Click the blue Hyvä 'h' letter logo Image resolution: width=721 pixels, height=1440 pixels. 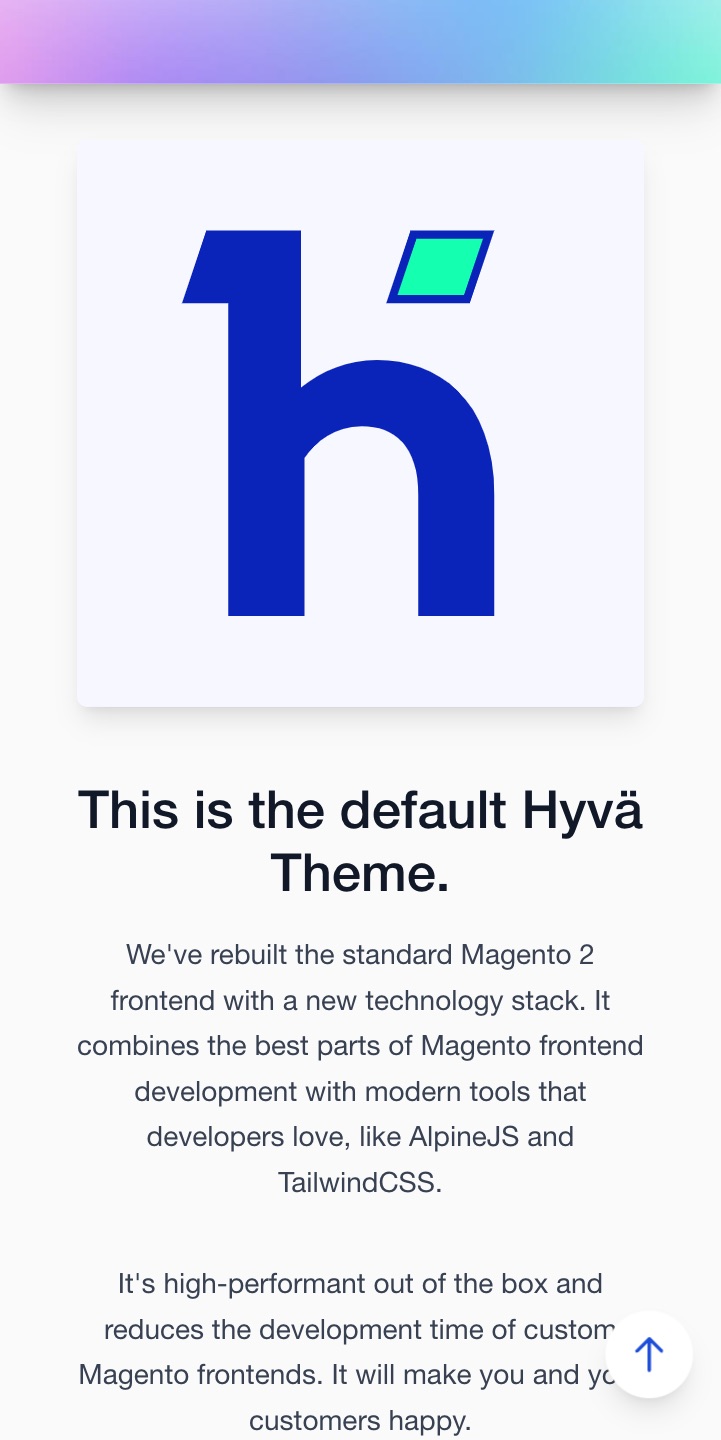(x=338, y=423)
